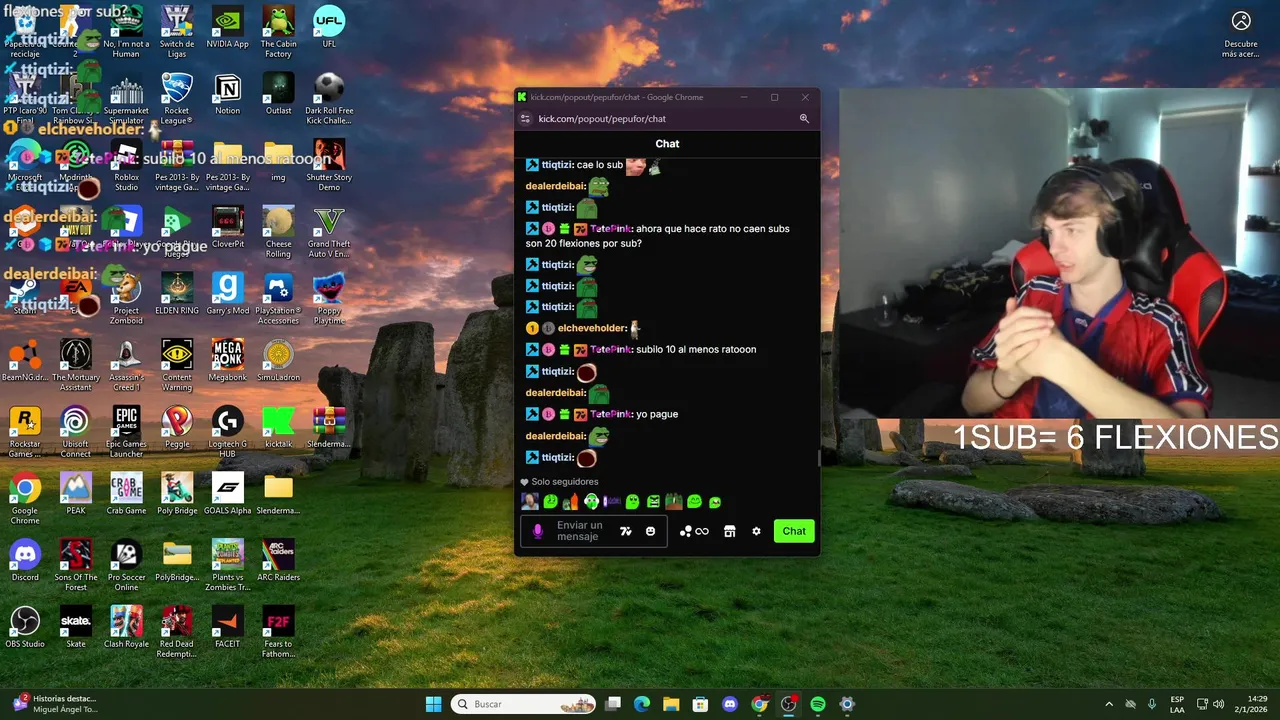
Task: Open Microsoft Store from the taskbar
Action: 700,704
